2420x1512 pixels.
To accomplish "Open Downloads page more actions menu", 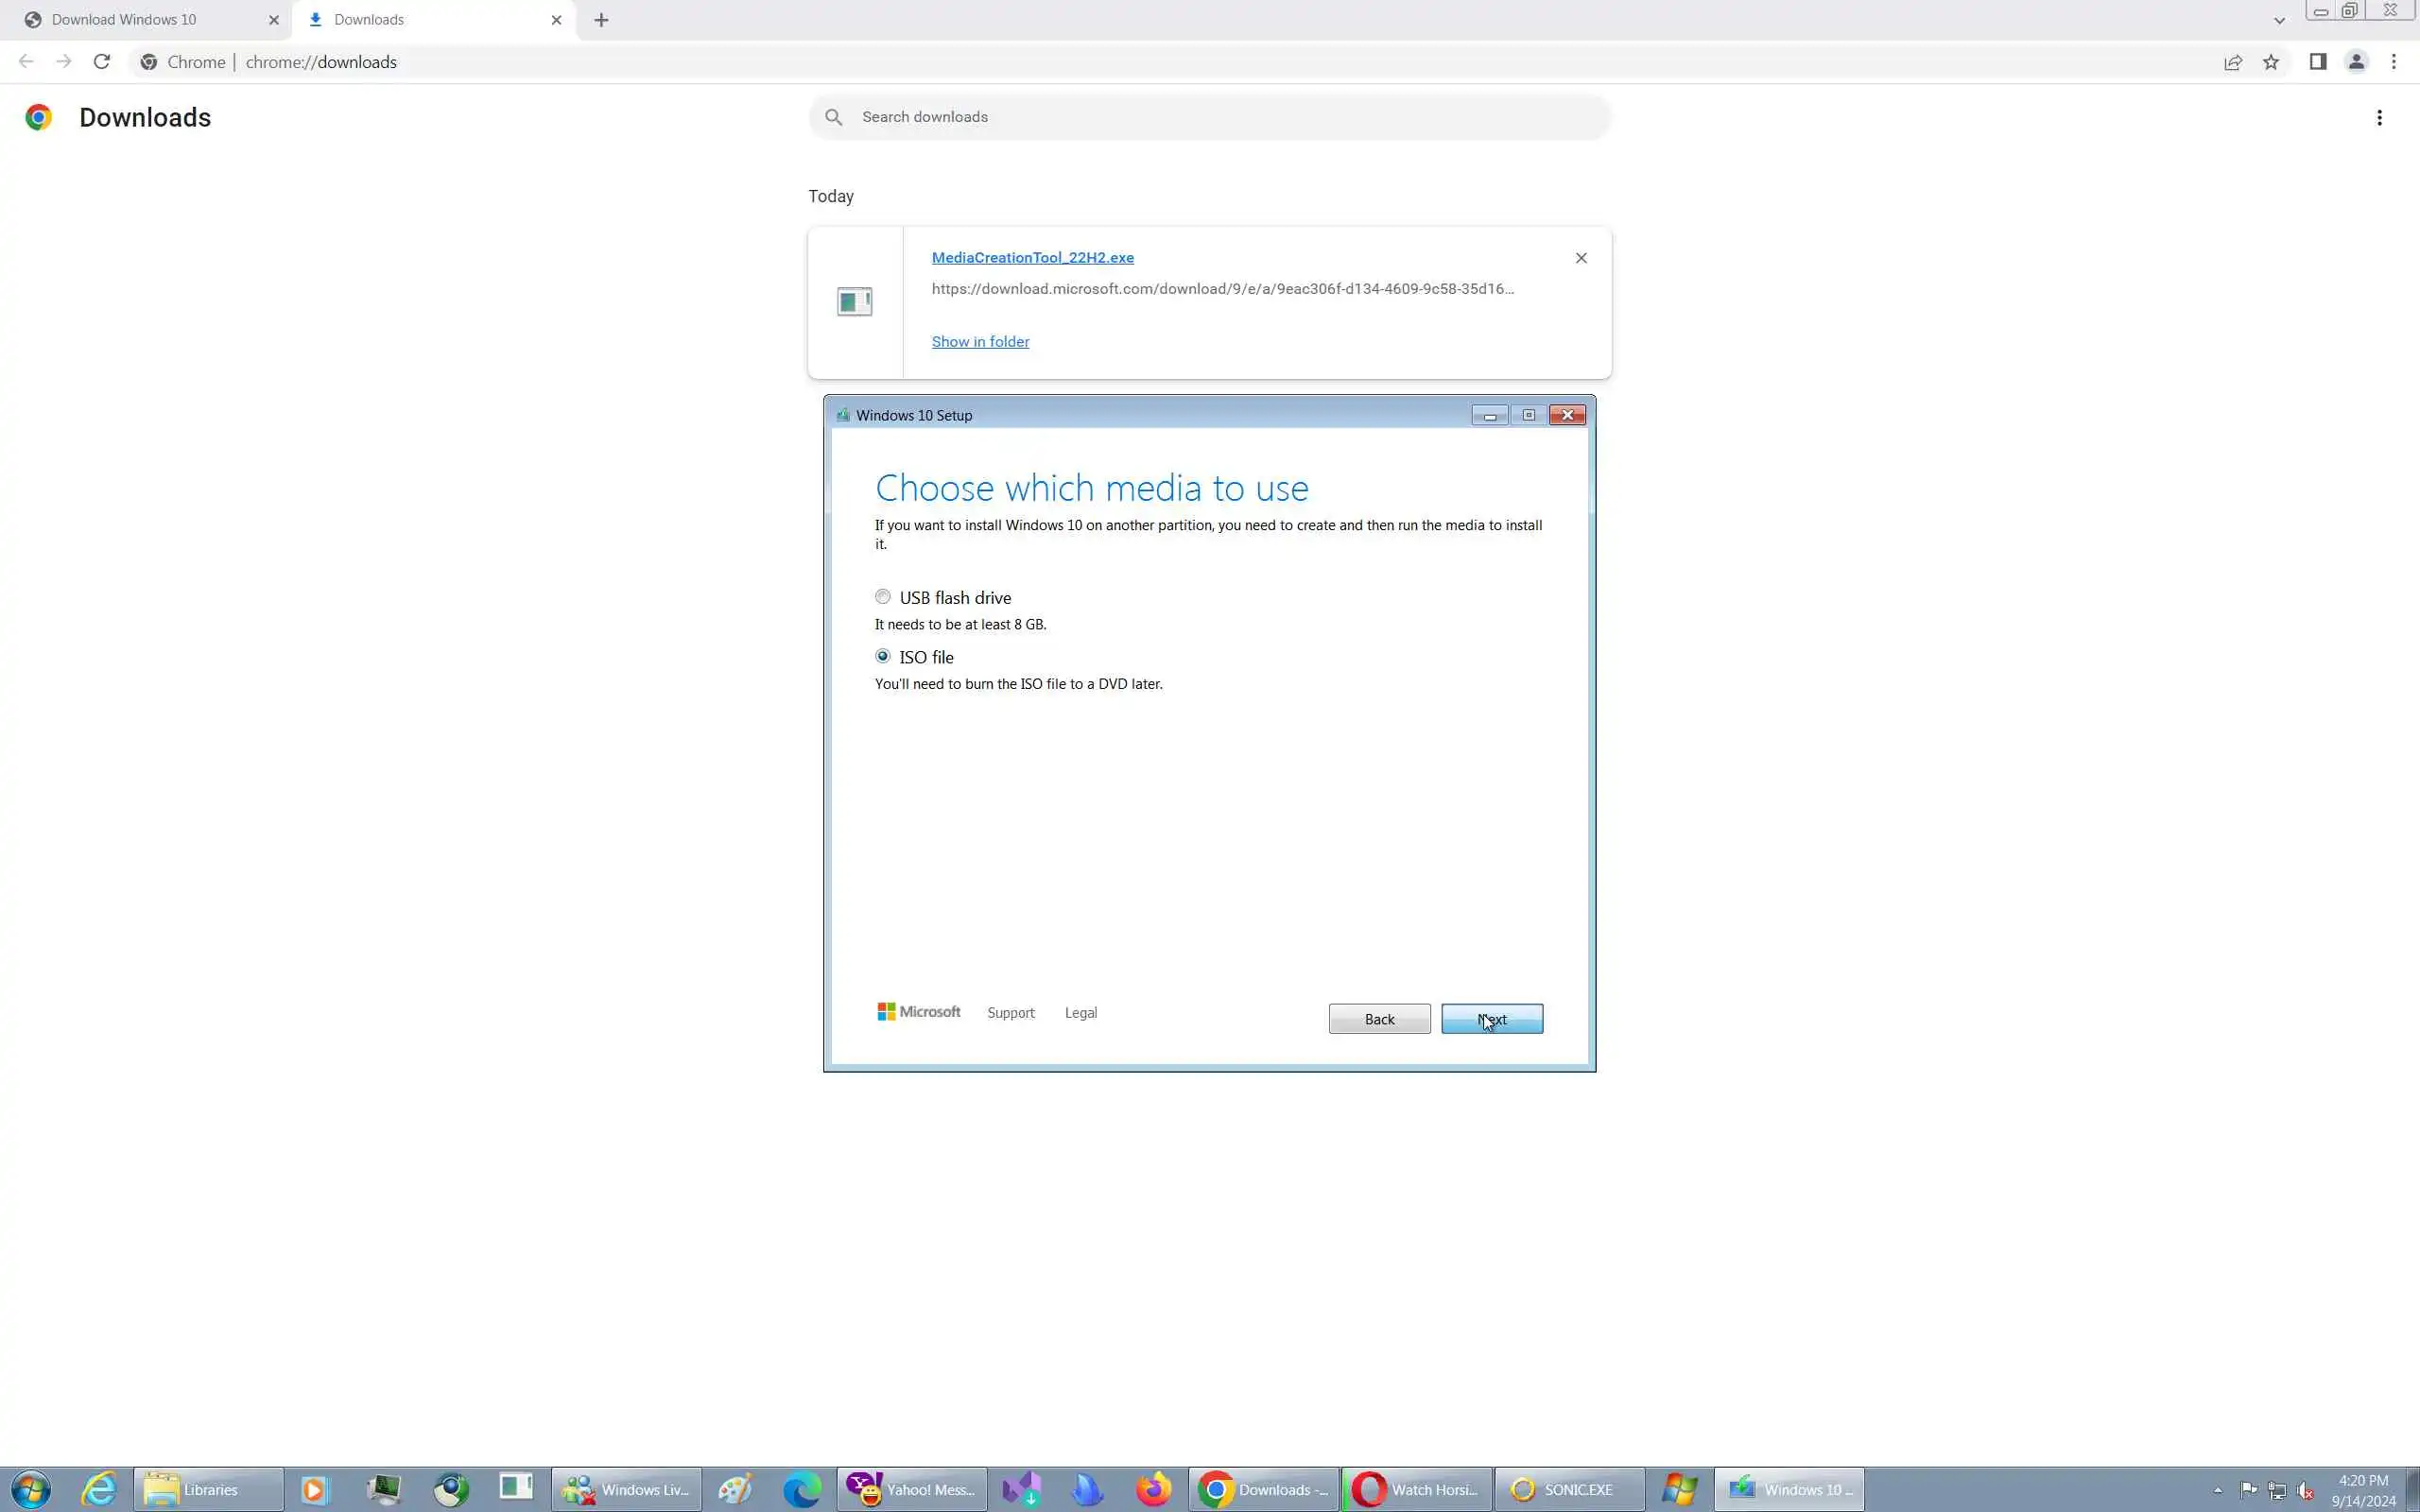I will pyautogui.click(x=2379, y=118).
